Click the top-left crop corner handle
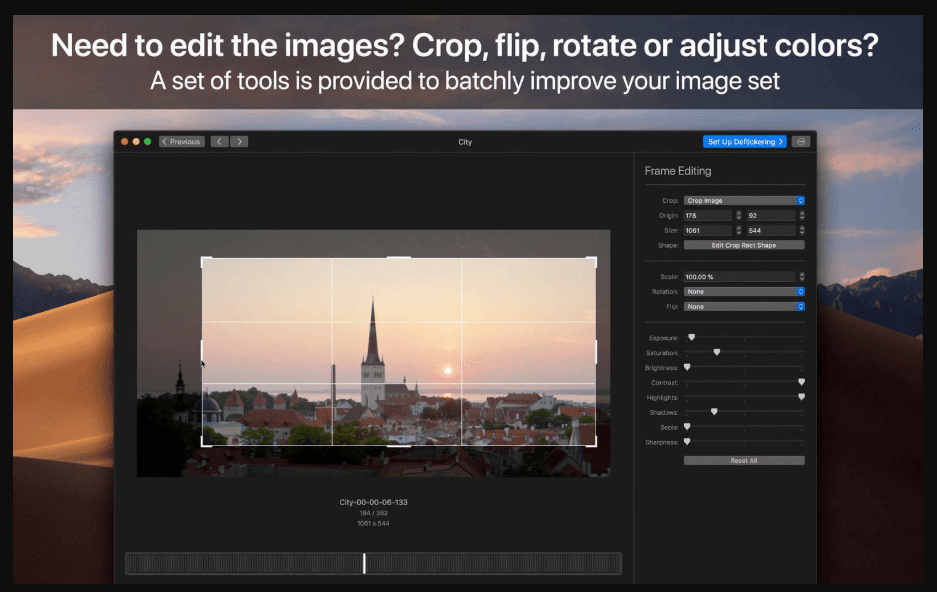 (206, 261)
